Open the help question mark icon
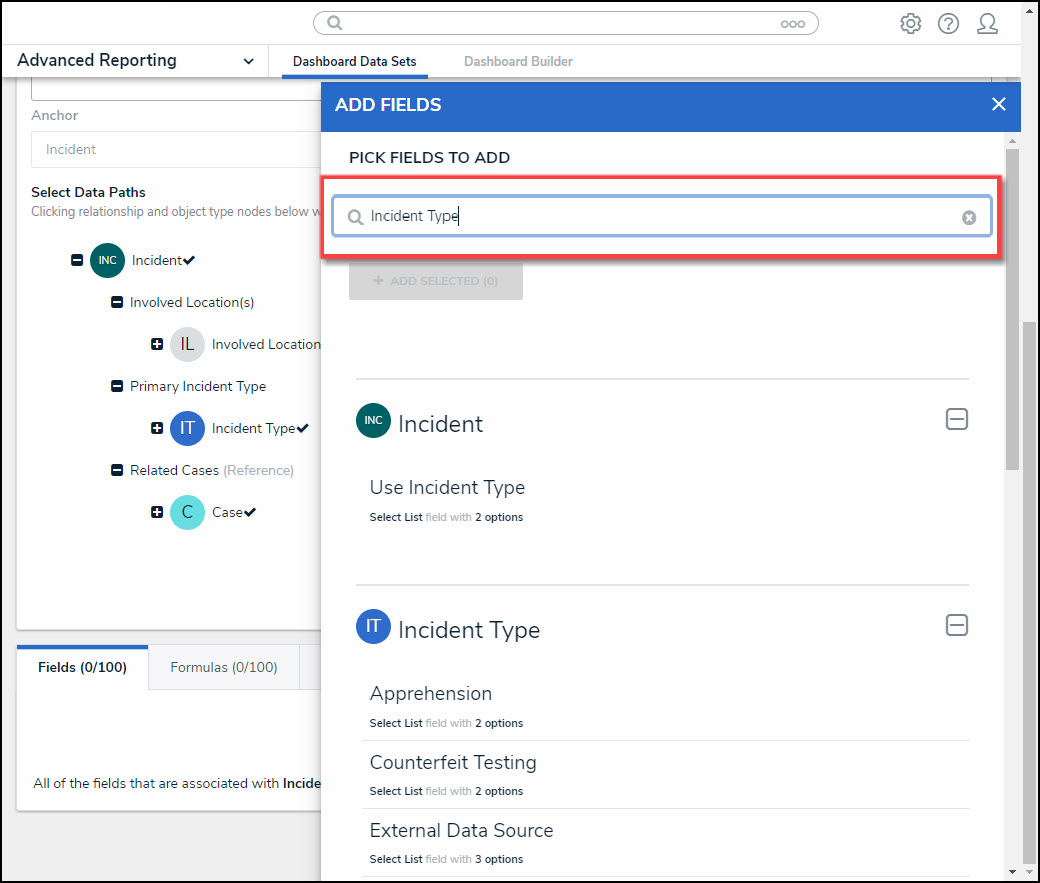This screenshot has width=1040, height=883. click(x=948, y=24)
